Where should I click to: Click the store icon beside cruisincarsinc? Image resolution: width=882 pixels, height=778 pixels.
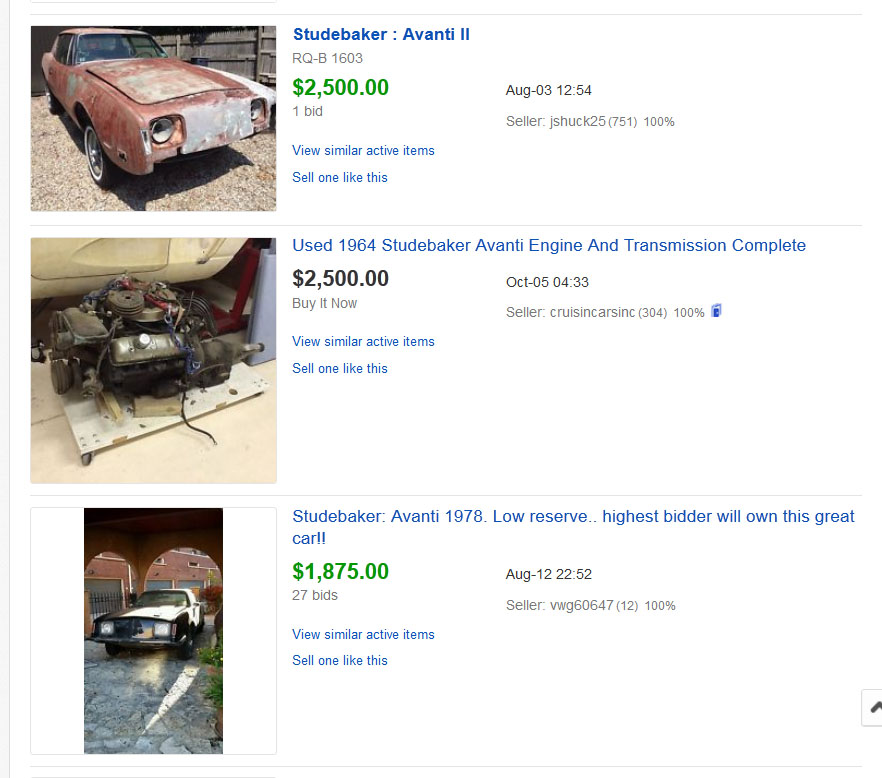point(716,311)
